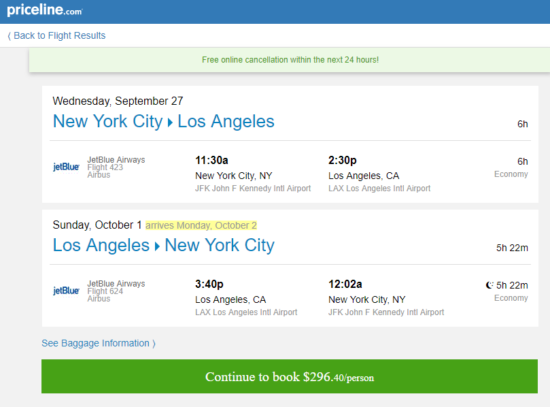This screenshot has width=550, height=407.
Task: Select the Los Angeles to New York City heading
Action: (163, 245)
